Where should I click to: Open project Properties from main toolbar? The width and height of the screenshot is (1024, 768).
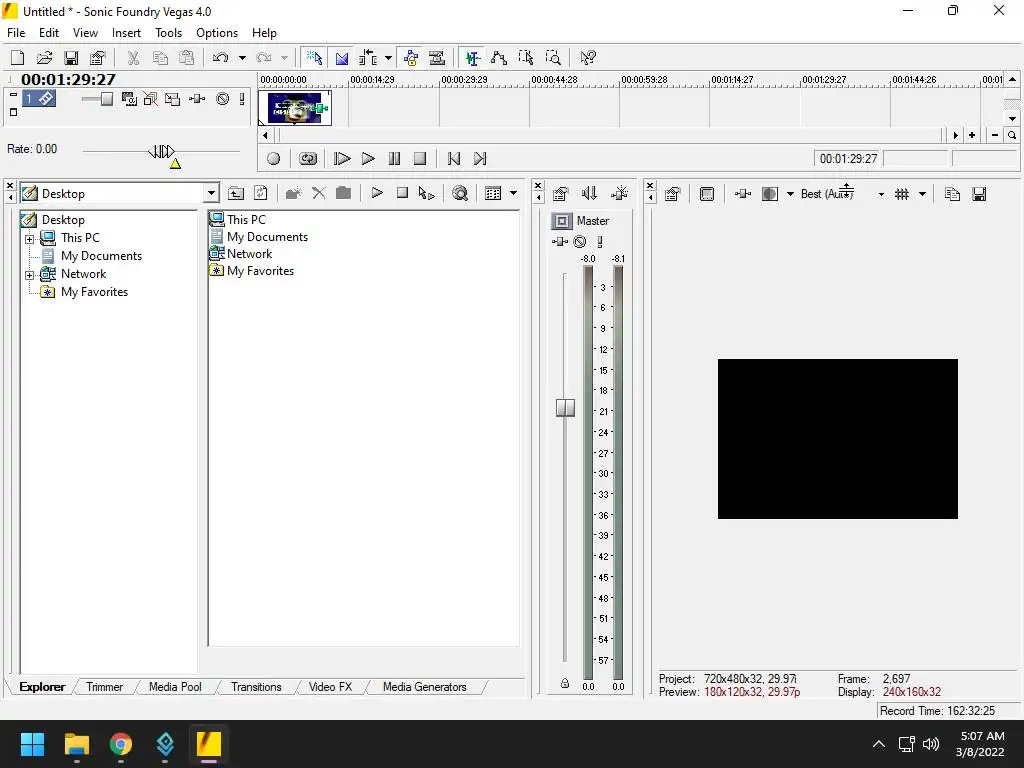[97, 58]
